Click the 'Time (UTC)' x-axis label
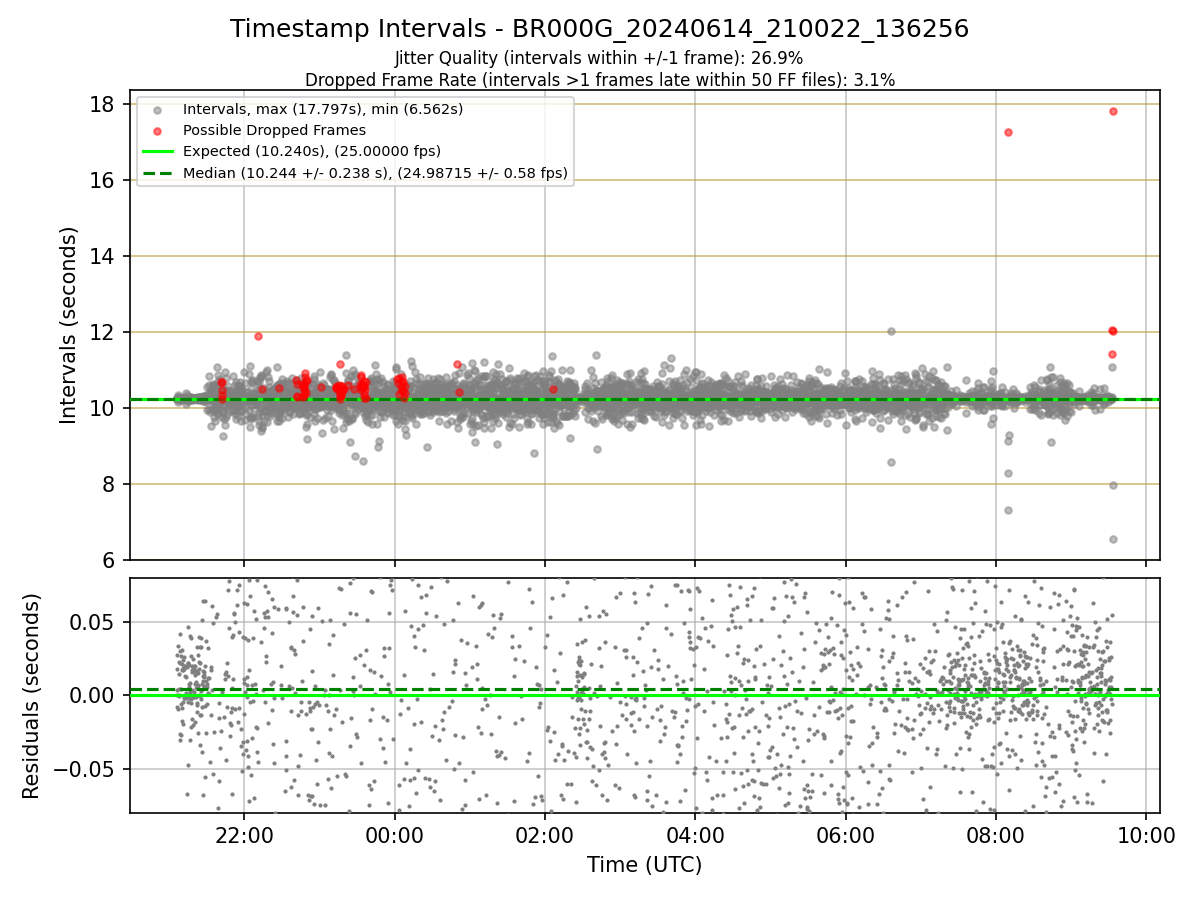The image size is (1200, 900). pyautogui.click(x=644, y=864)
